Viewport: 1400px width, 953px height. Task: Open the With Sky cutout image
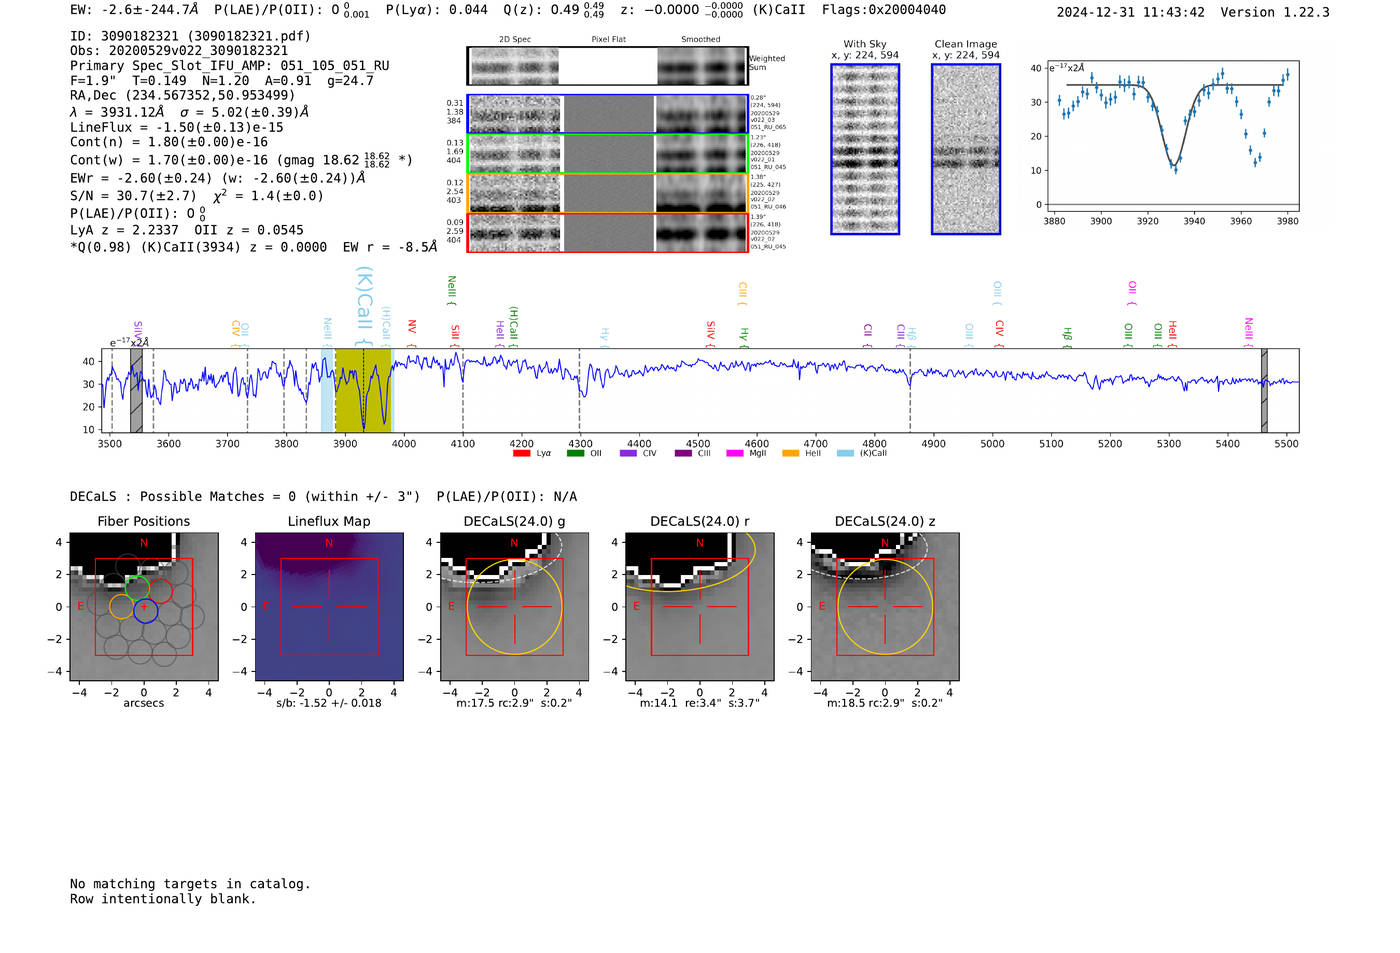[865, 149]
